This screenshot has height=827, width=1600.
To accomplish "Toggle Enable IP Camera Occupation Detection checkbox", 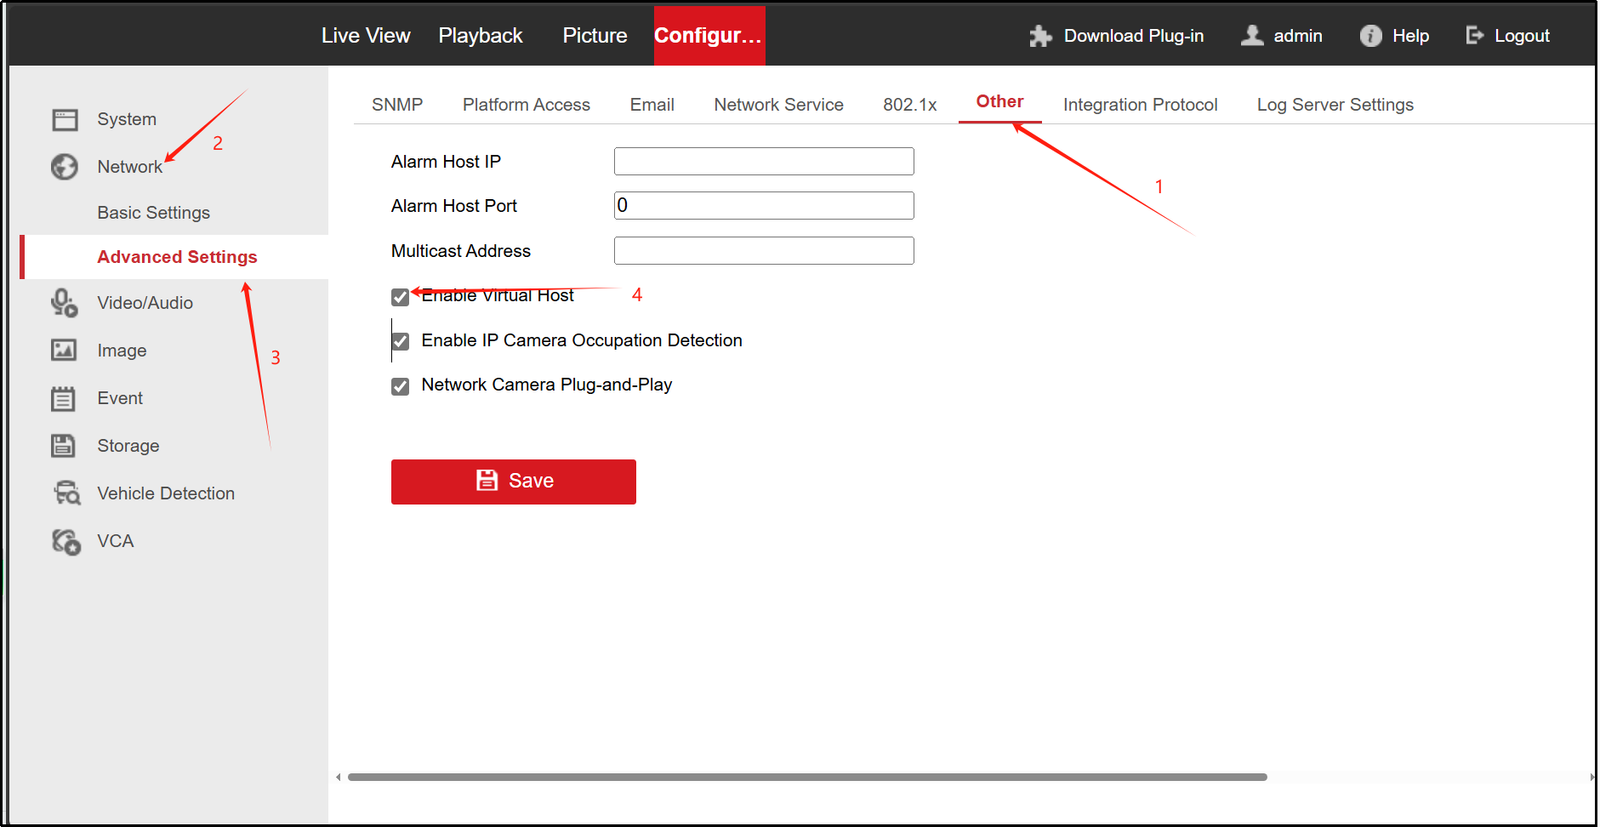I will (400, 342).
